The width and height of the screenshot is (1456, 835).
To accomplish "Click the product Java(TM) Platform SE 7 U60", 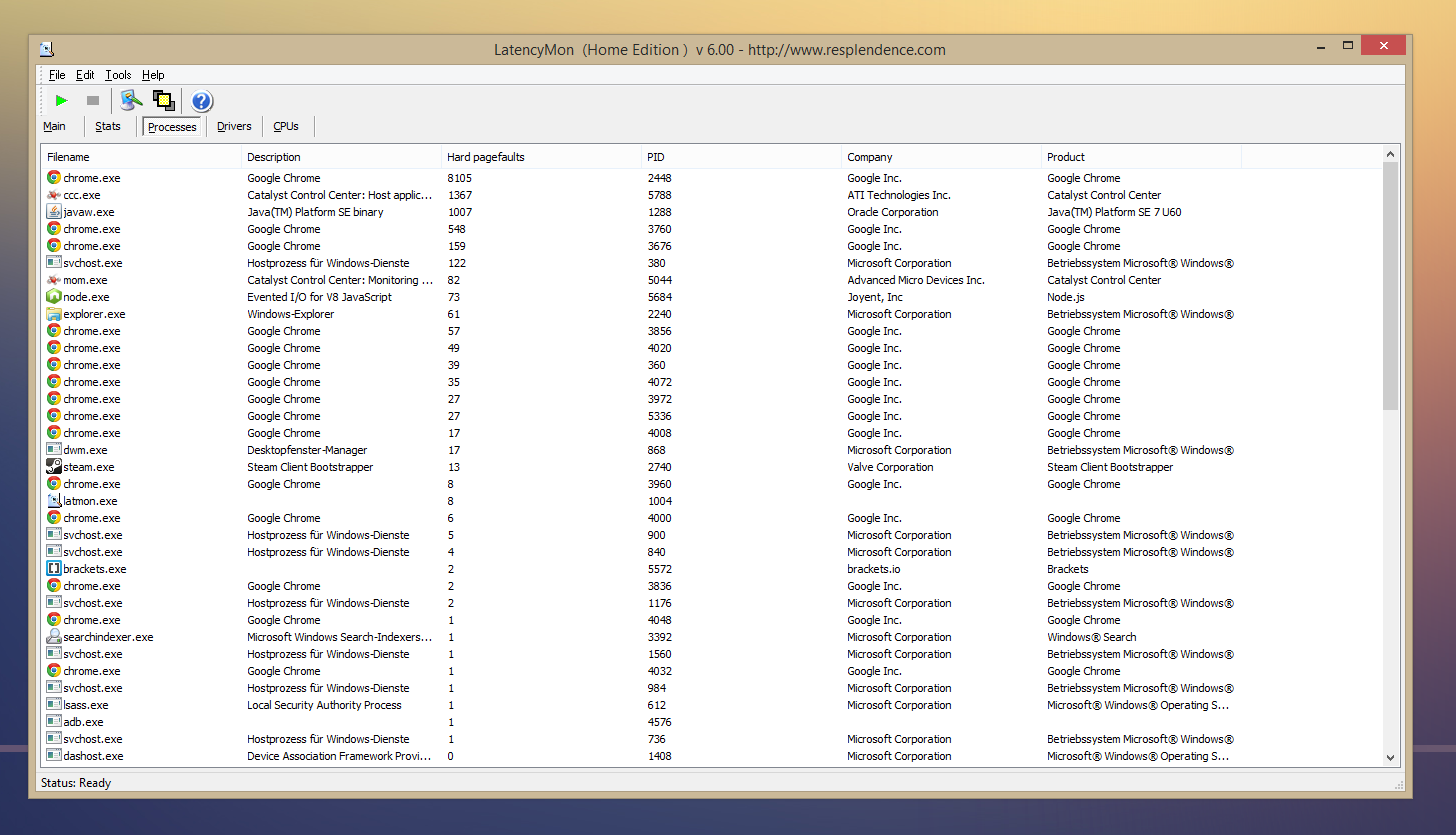I will [1114, 212].
